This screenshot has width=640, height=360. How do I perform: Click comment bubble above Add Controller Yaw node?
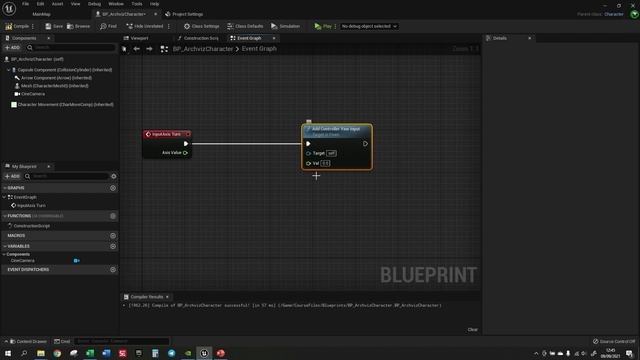(309, 122)
